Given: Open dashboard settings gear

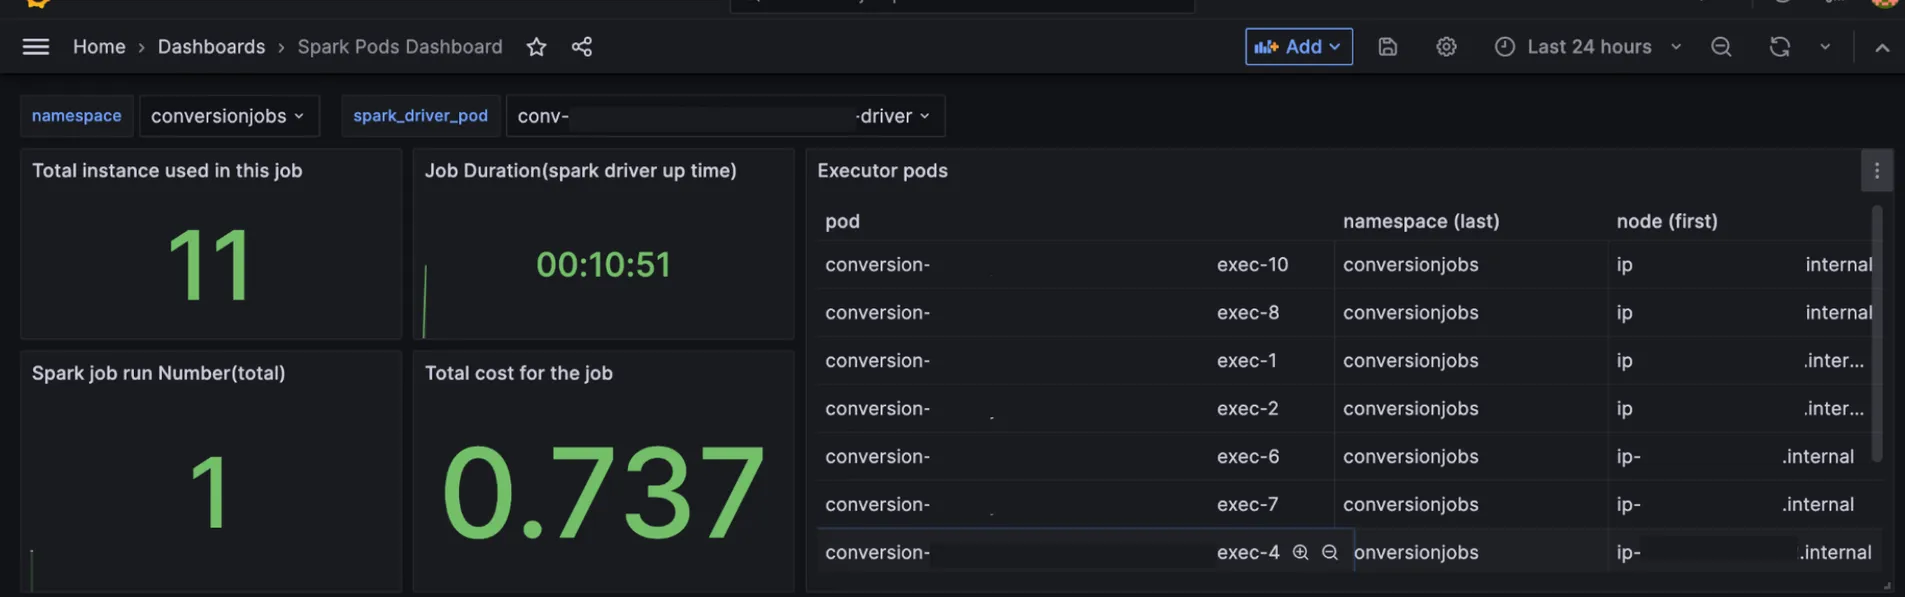Looking at the screenshot, I should [x=1446, y=47].
